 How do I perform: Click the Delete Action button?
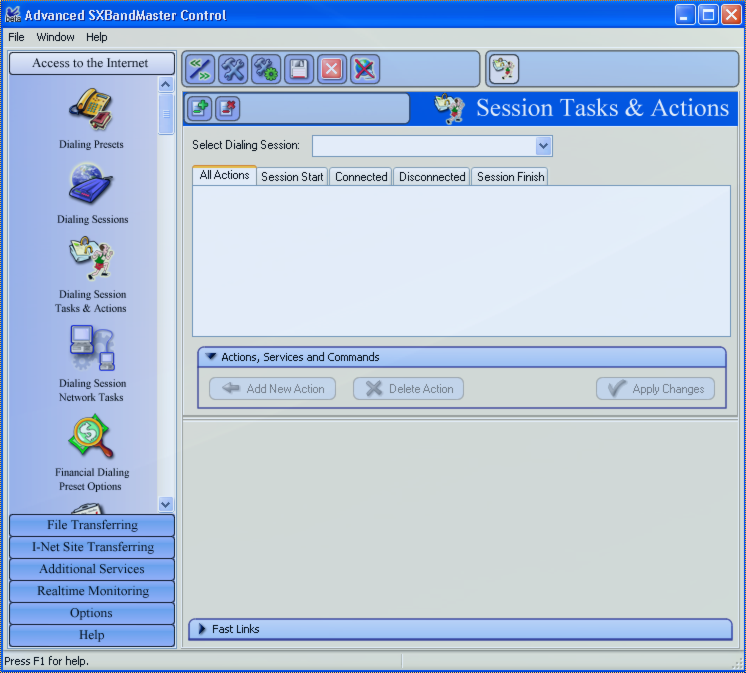click(x=408, y=389)
